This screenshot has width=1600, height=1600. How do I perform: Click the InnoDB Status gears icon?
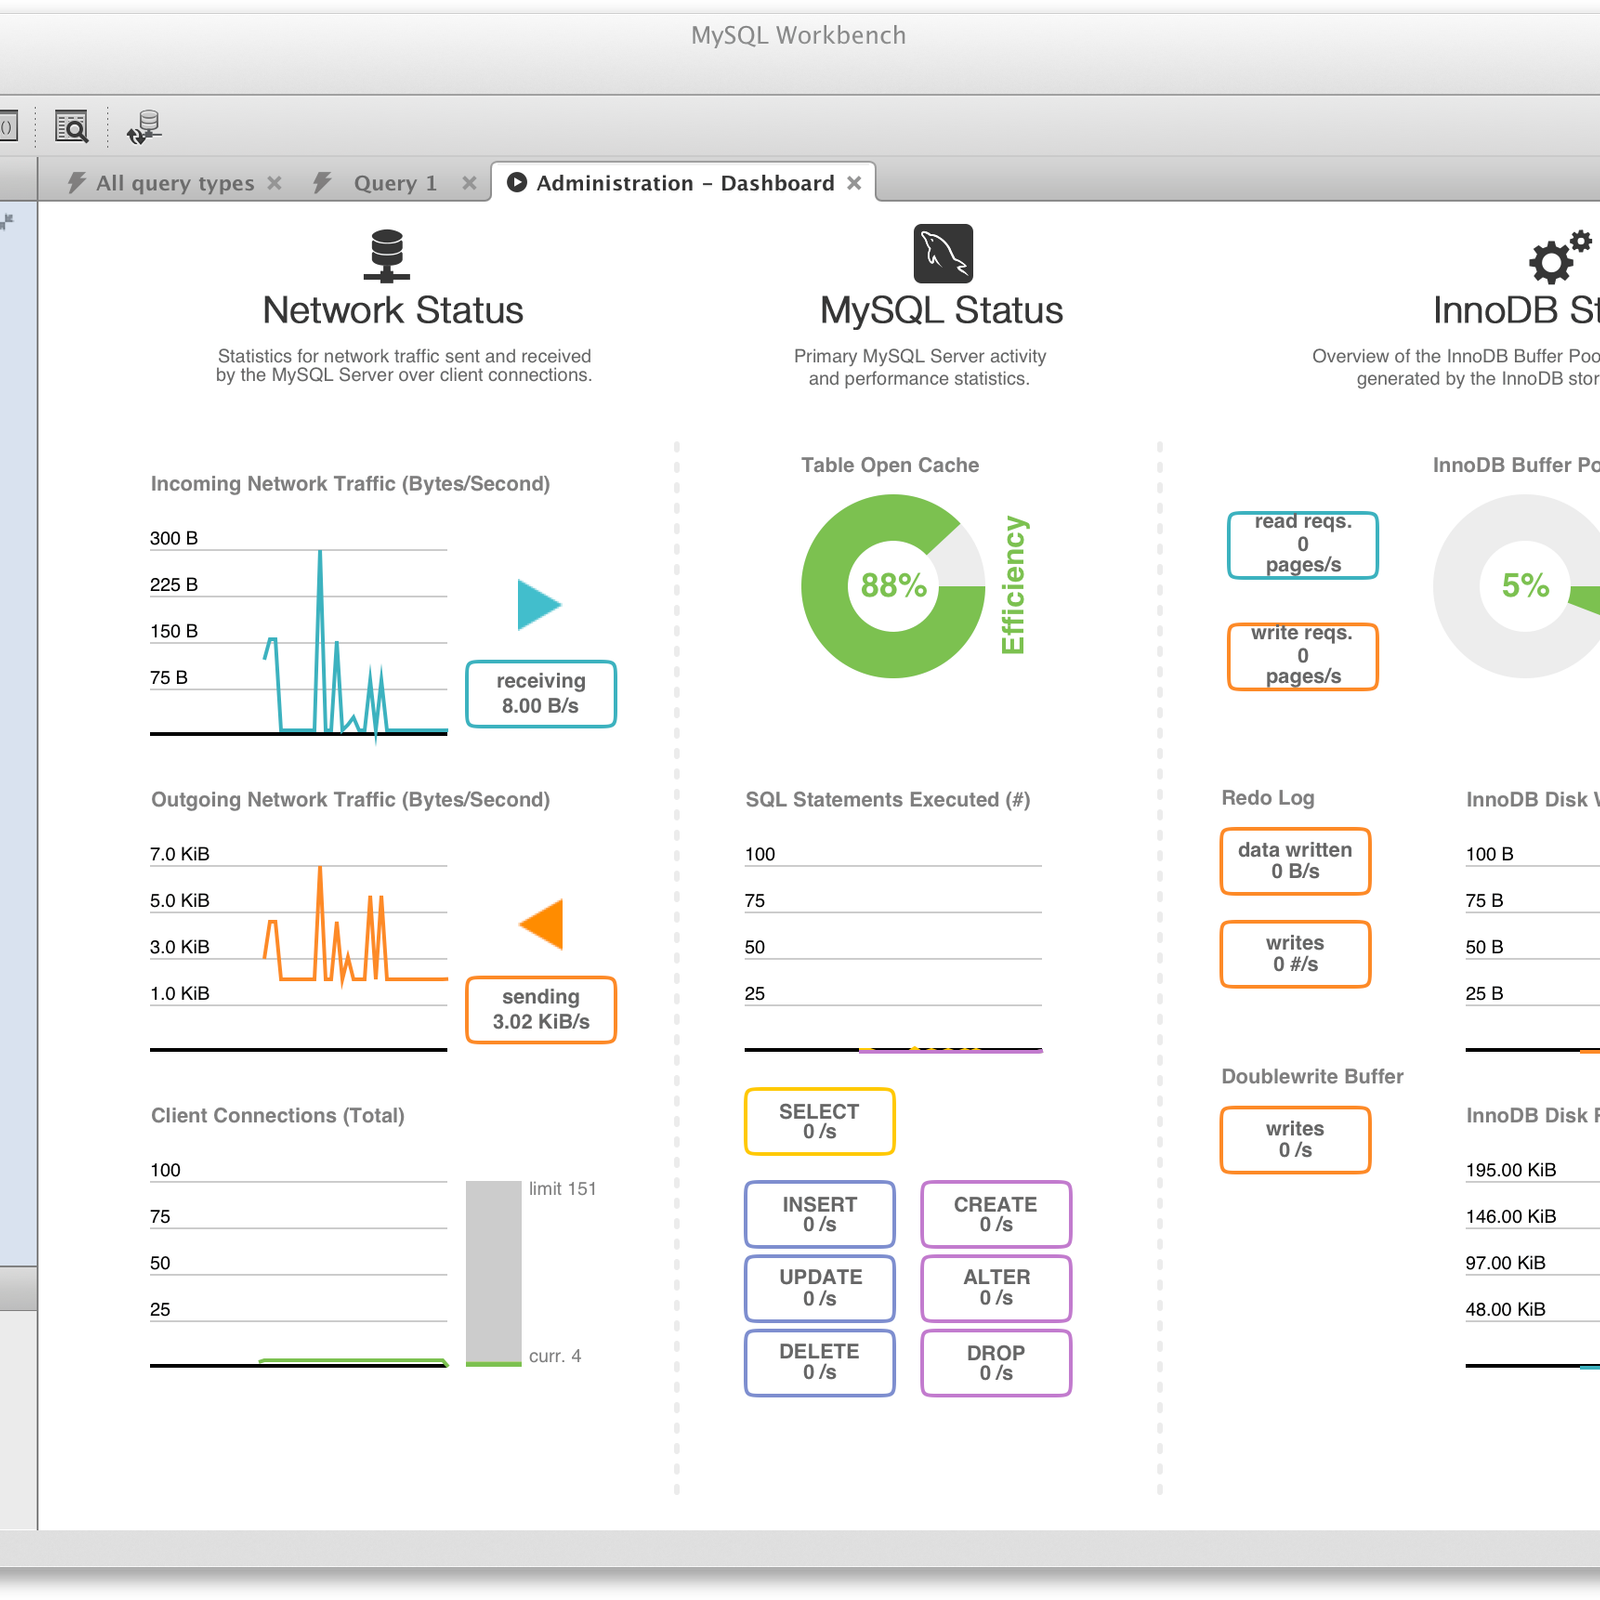[x=1560, y=257]
